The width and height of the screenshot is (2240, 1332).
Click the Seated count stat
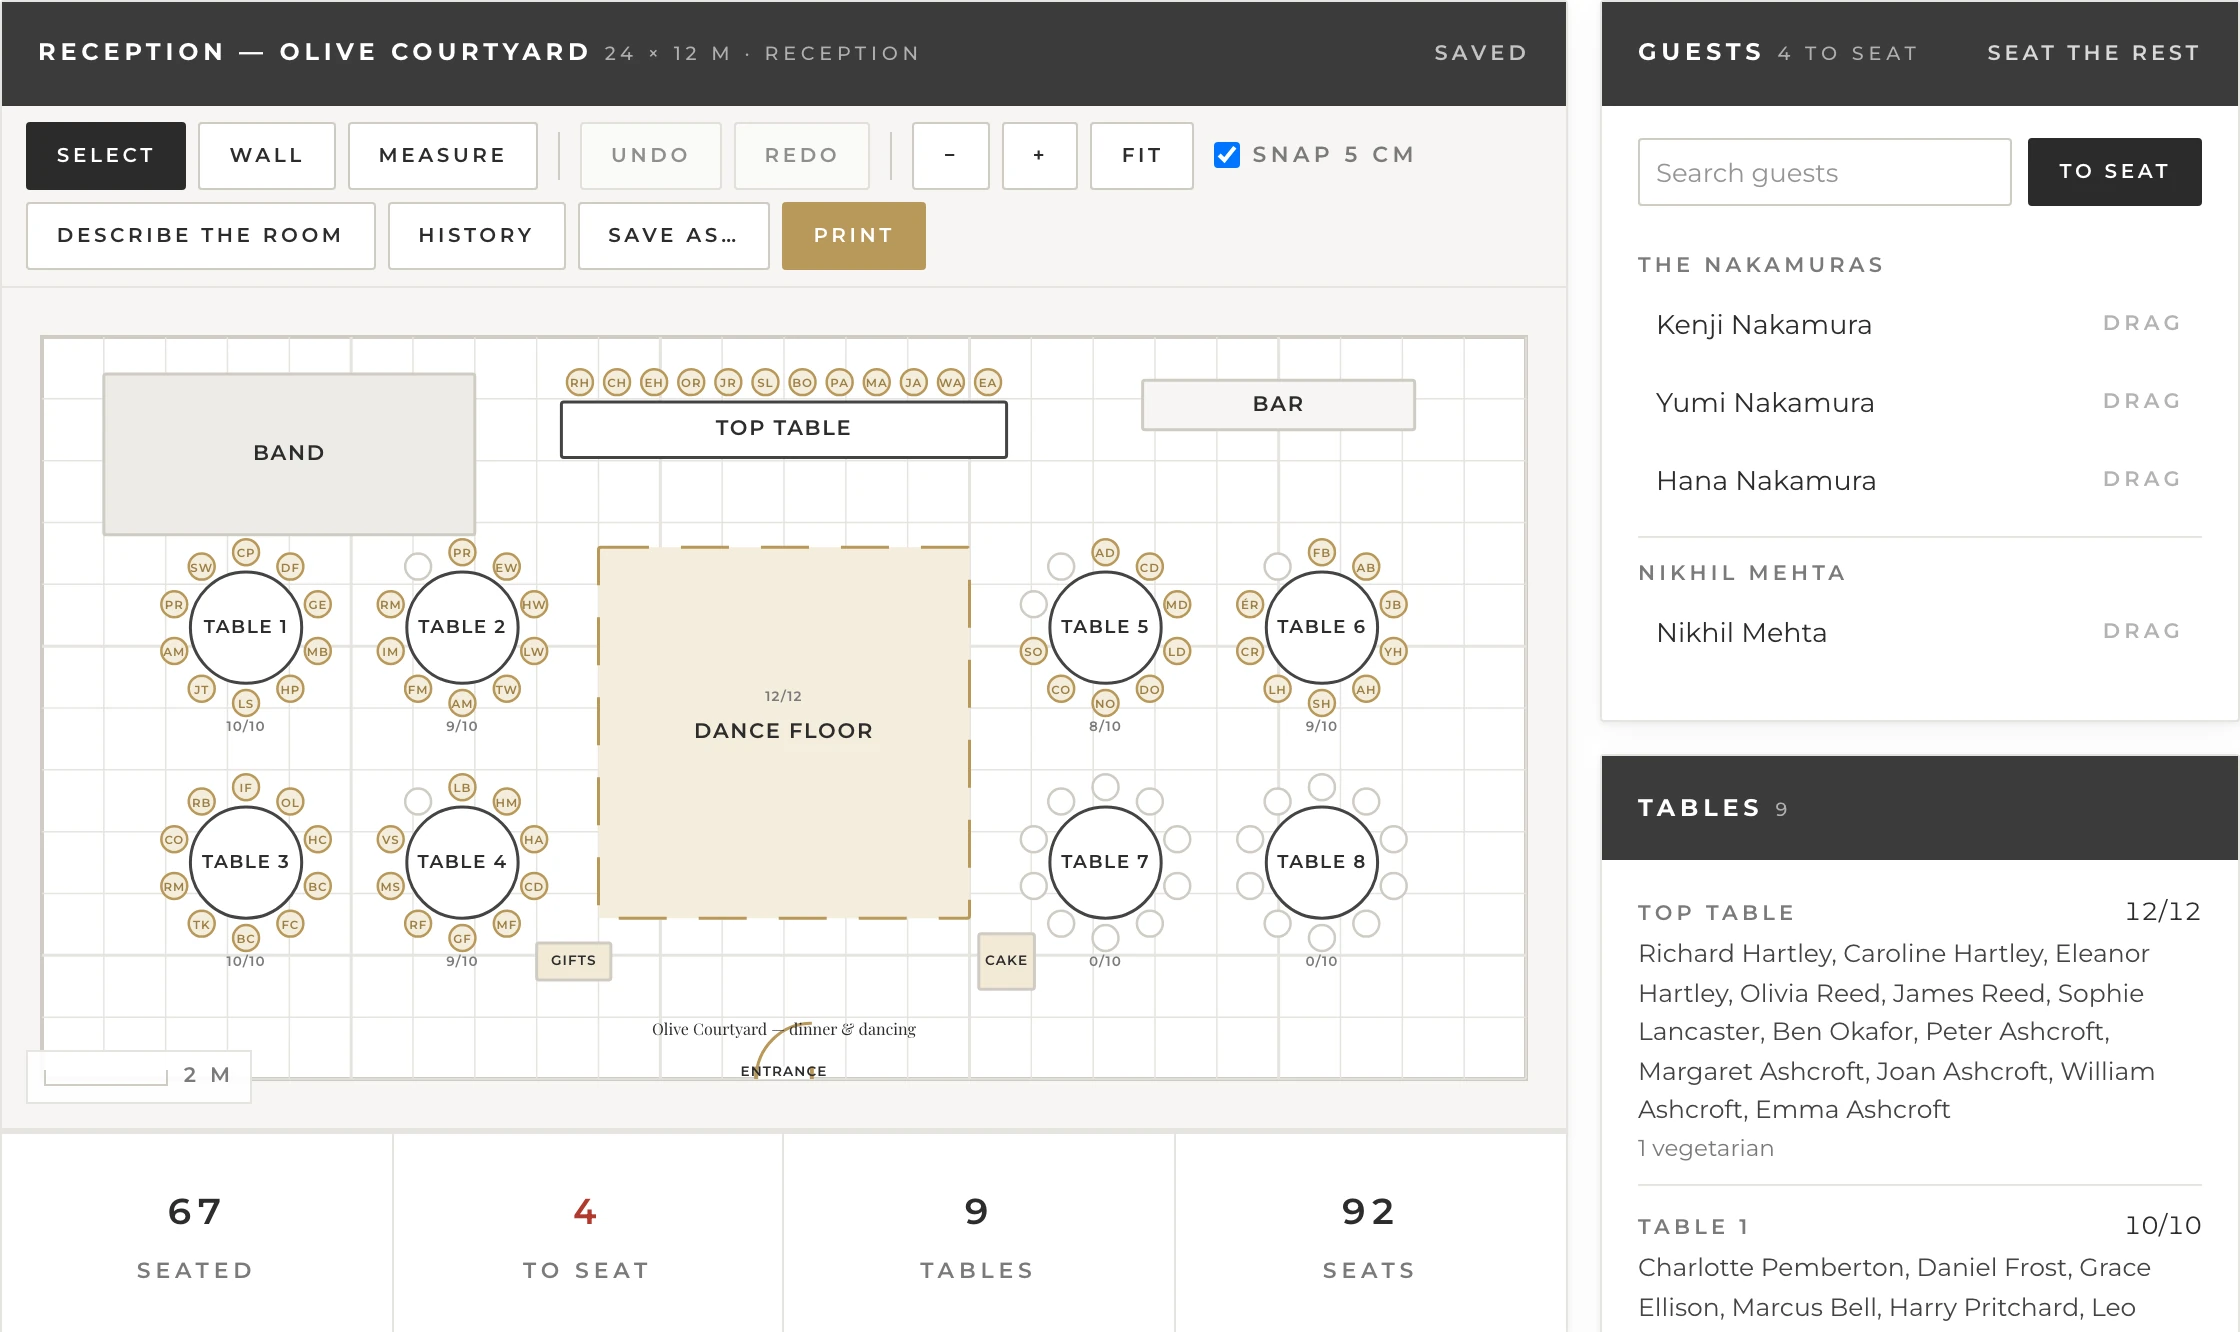pyautogui.click(x=196, y=1236)
